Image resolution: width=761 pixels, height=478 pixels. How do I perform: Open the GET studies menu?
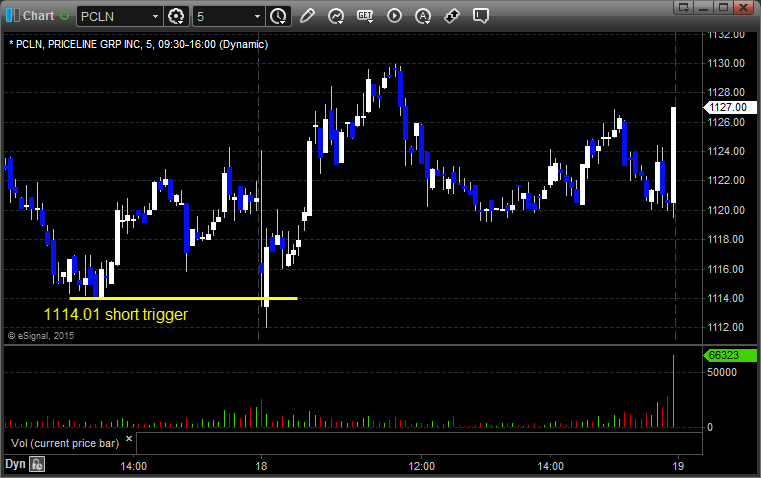click(x=365, y=16)
